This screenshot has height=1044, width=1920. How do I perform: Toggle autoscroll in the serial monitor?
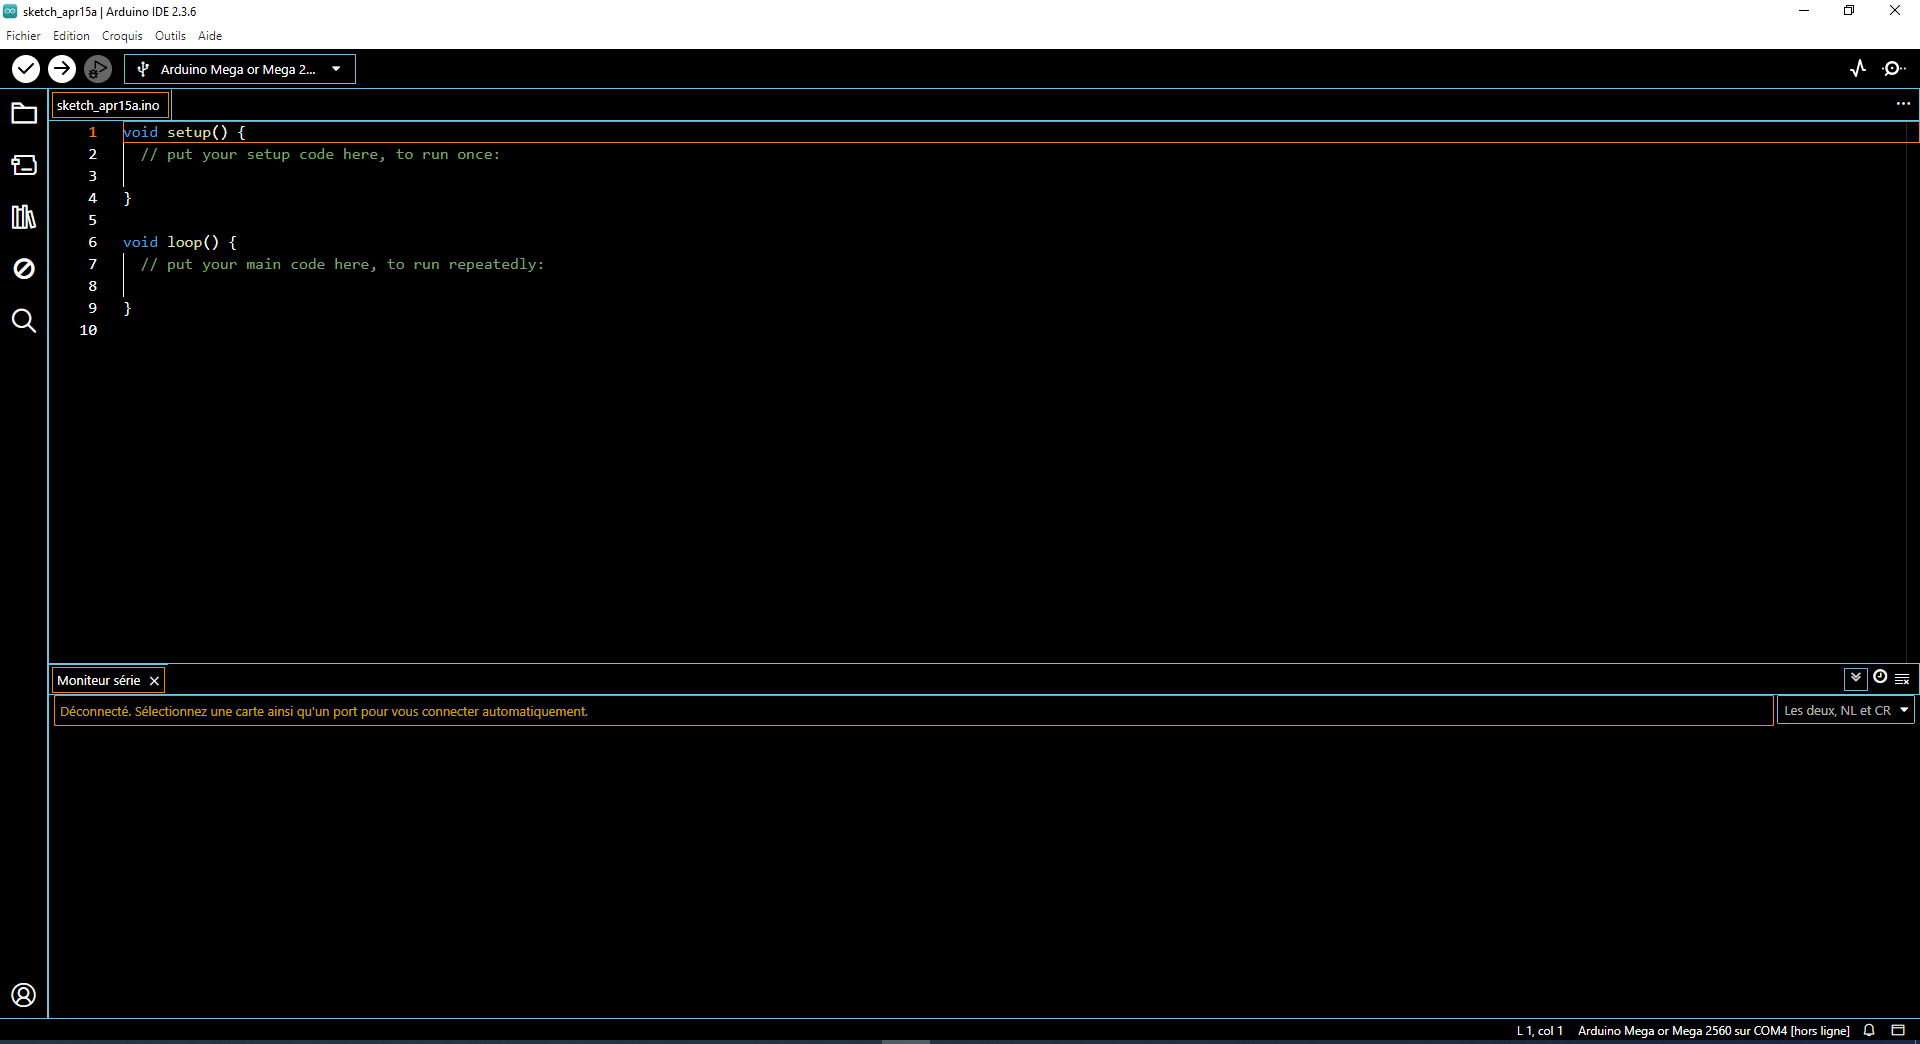[x=1855, y=678]
